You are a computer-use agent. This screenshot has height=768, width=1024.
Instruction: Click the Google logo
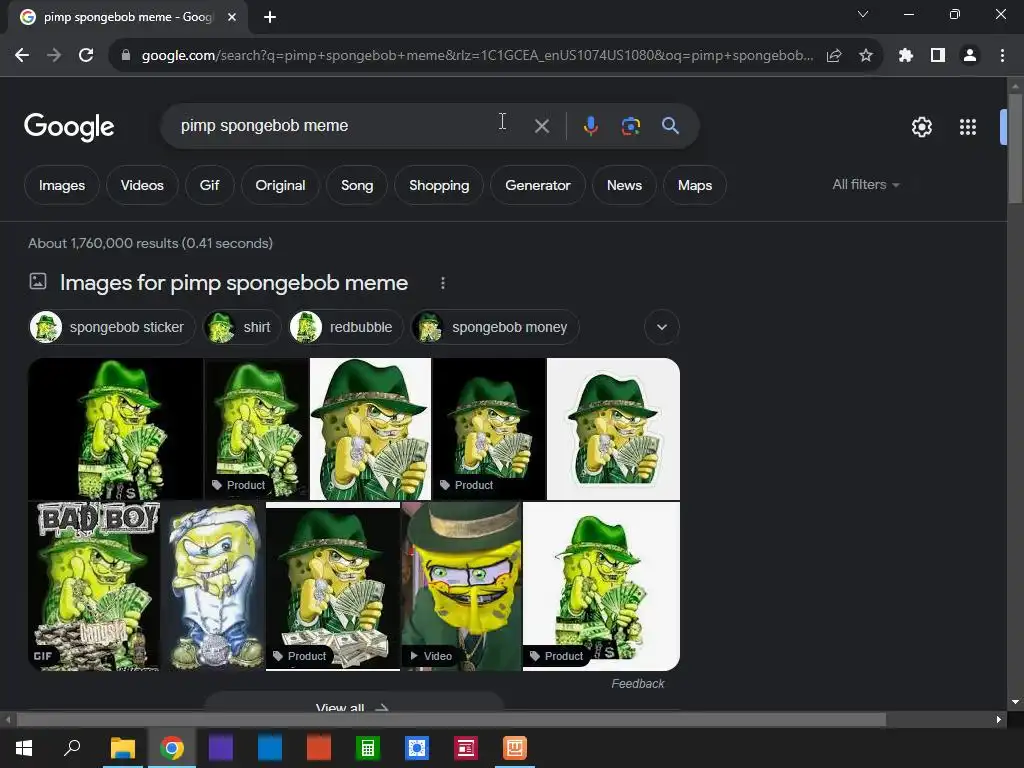coord(69,127)
